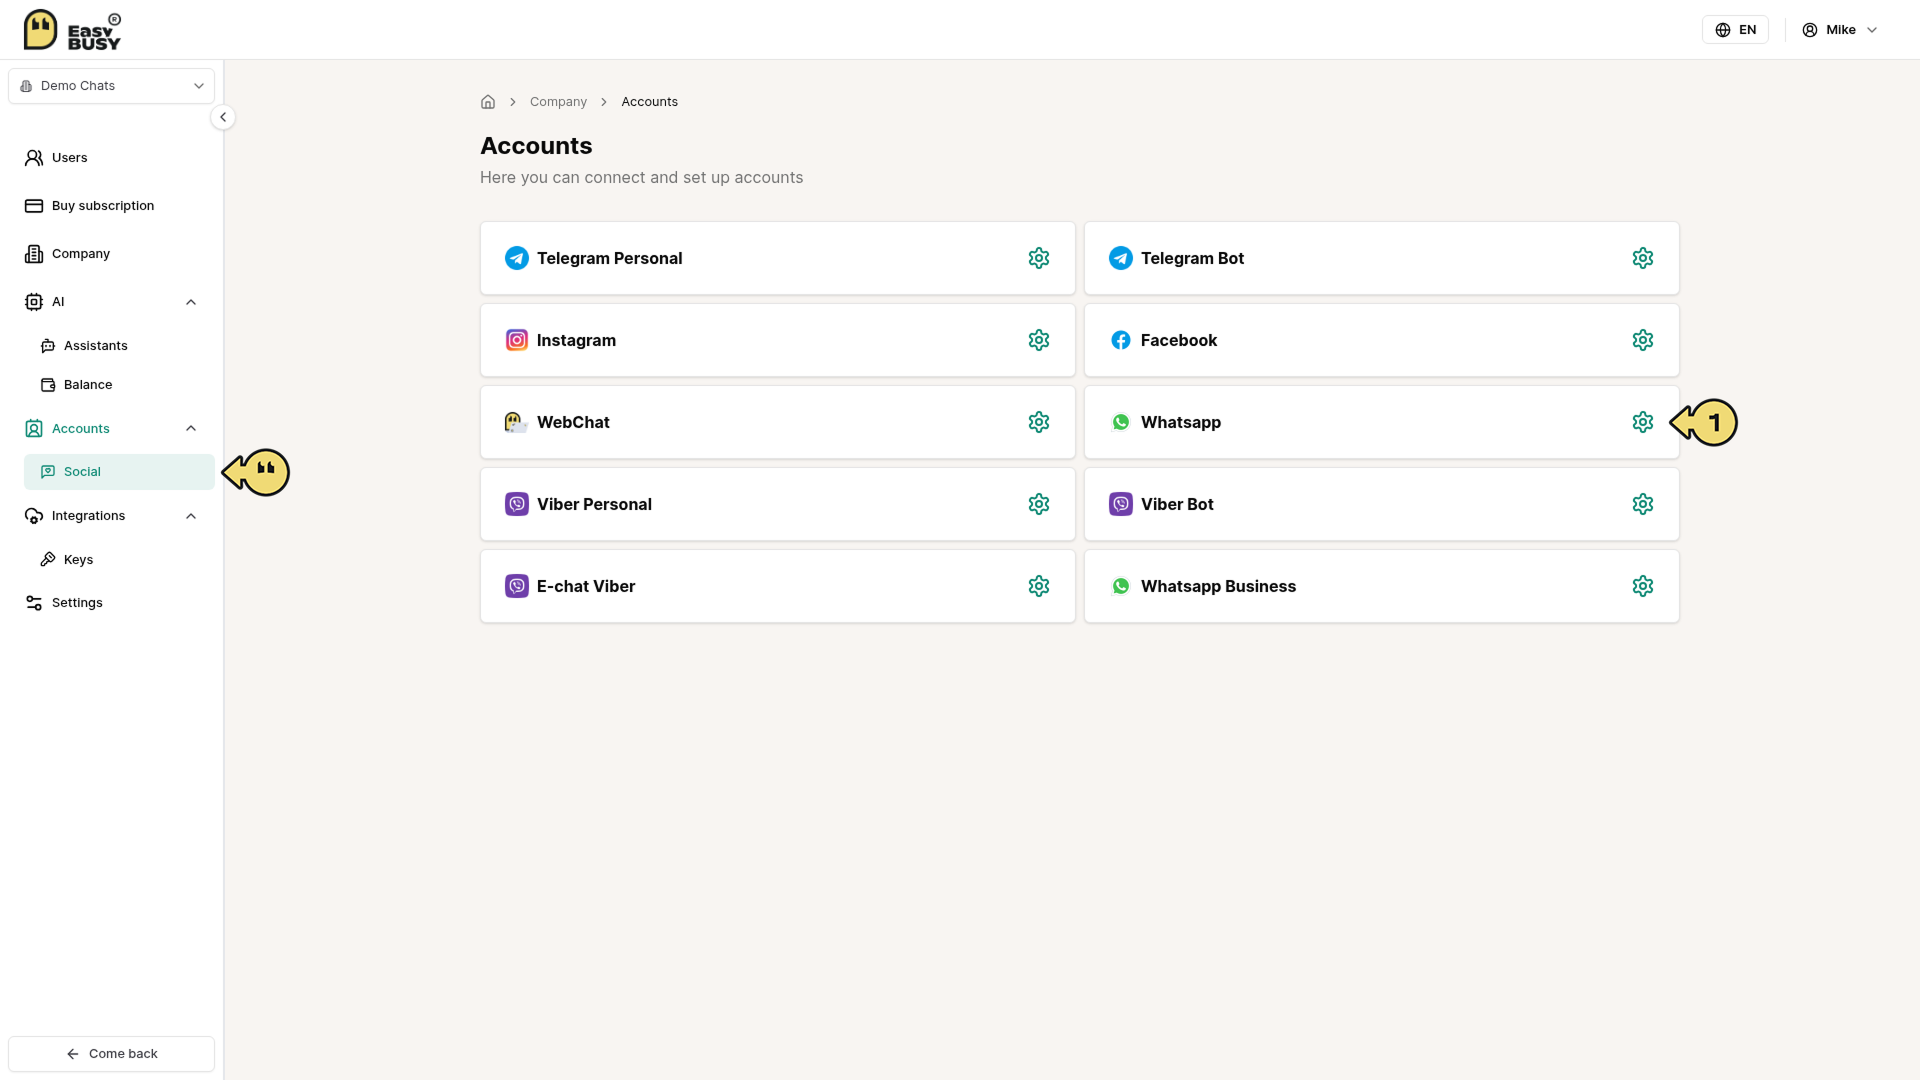Click the Telegram Personal logo icon

[x=517, y=258]
